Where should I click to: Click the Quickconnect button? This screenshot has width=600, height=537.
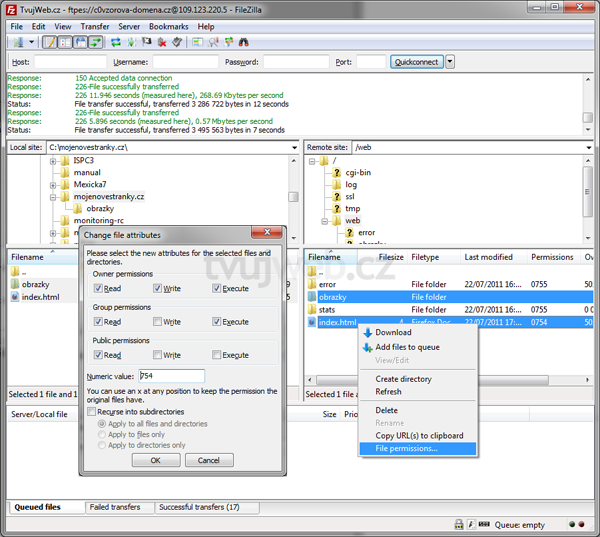(417, 62)
